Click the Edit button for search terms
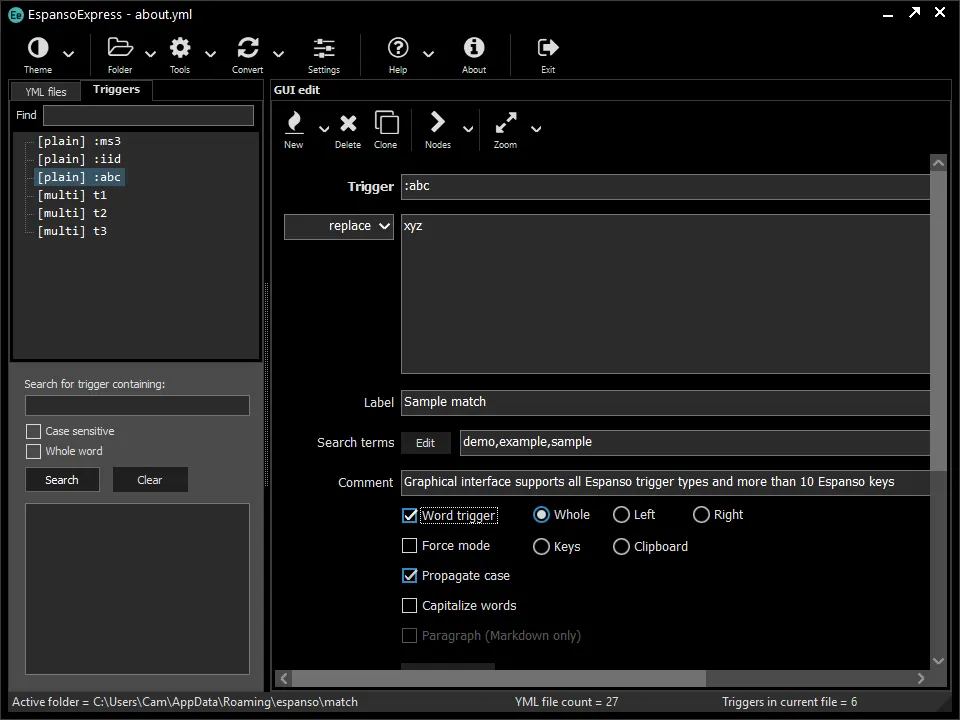960x720 pixels. 426,443
